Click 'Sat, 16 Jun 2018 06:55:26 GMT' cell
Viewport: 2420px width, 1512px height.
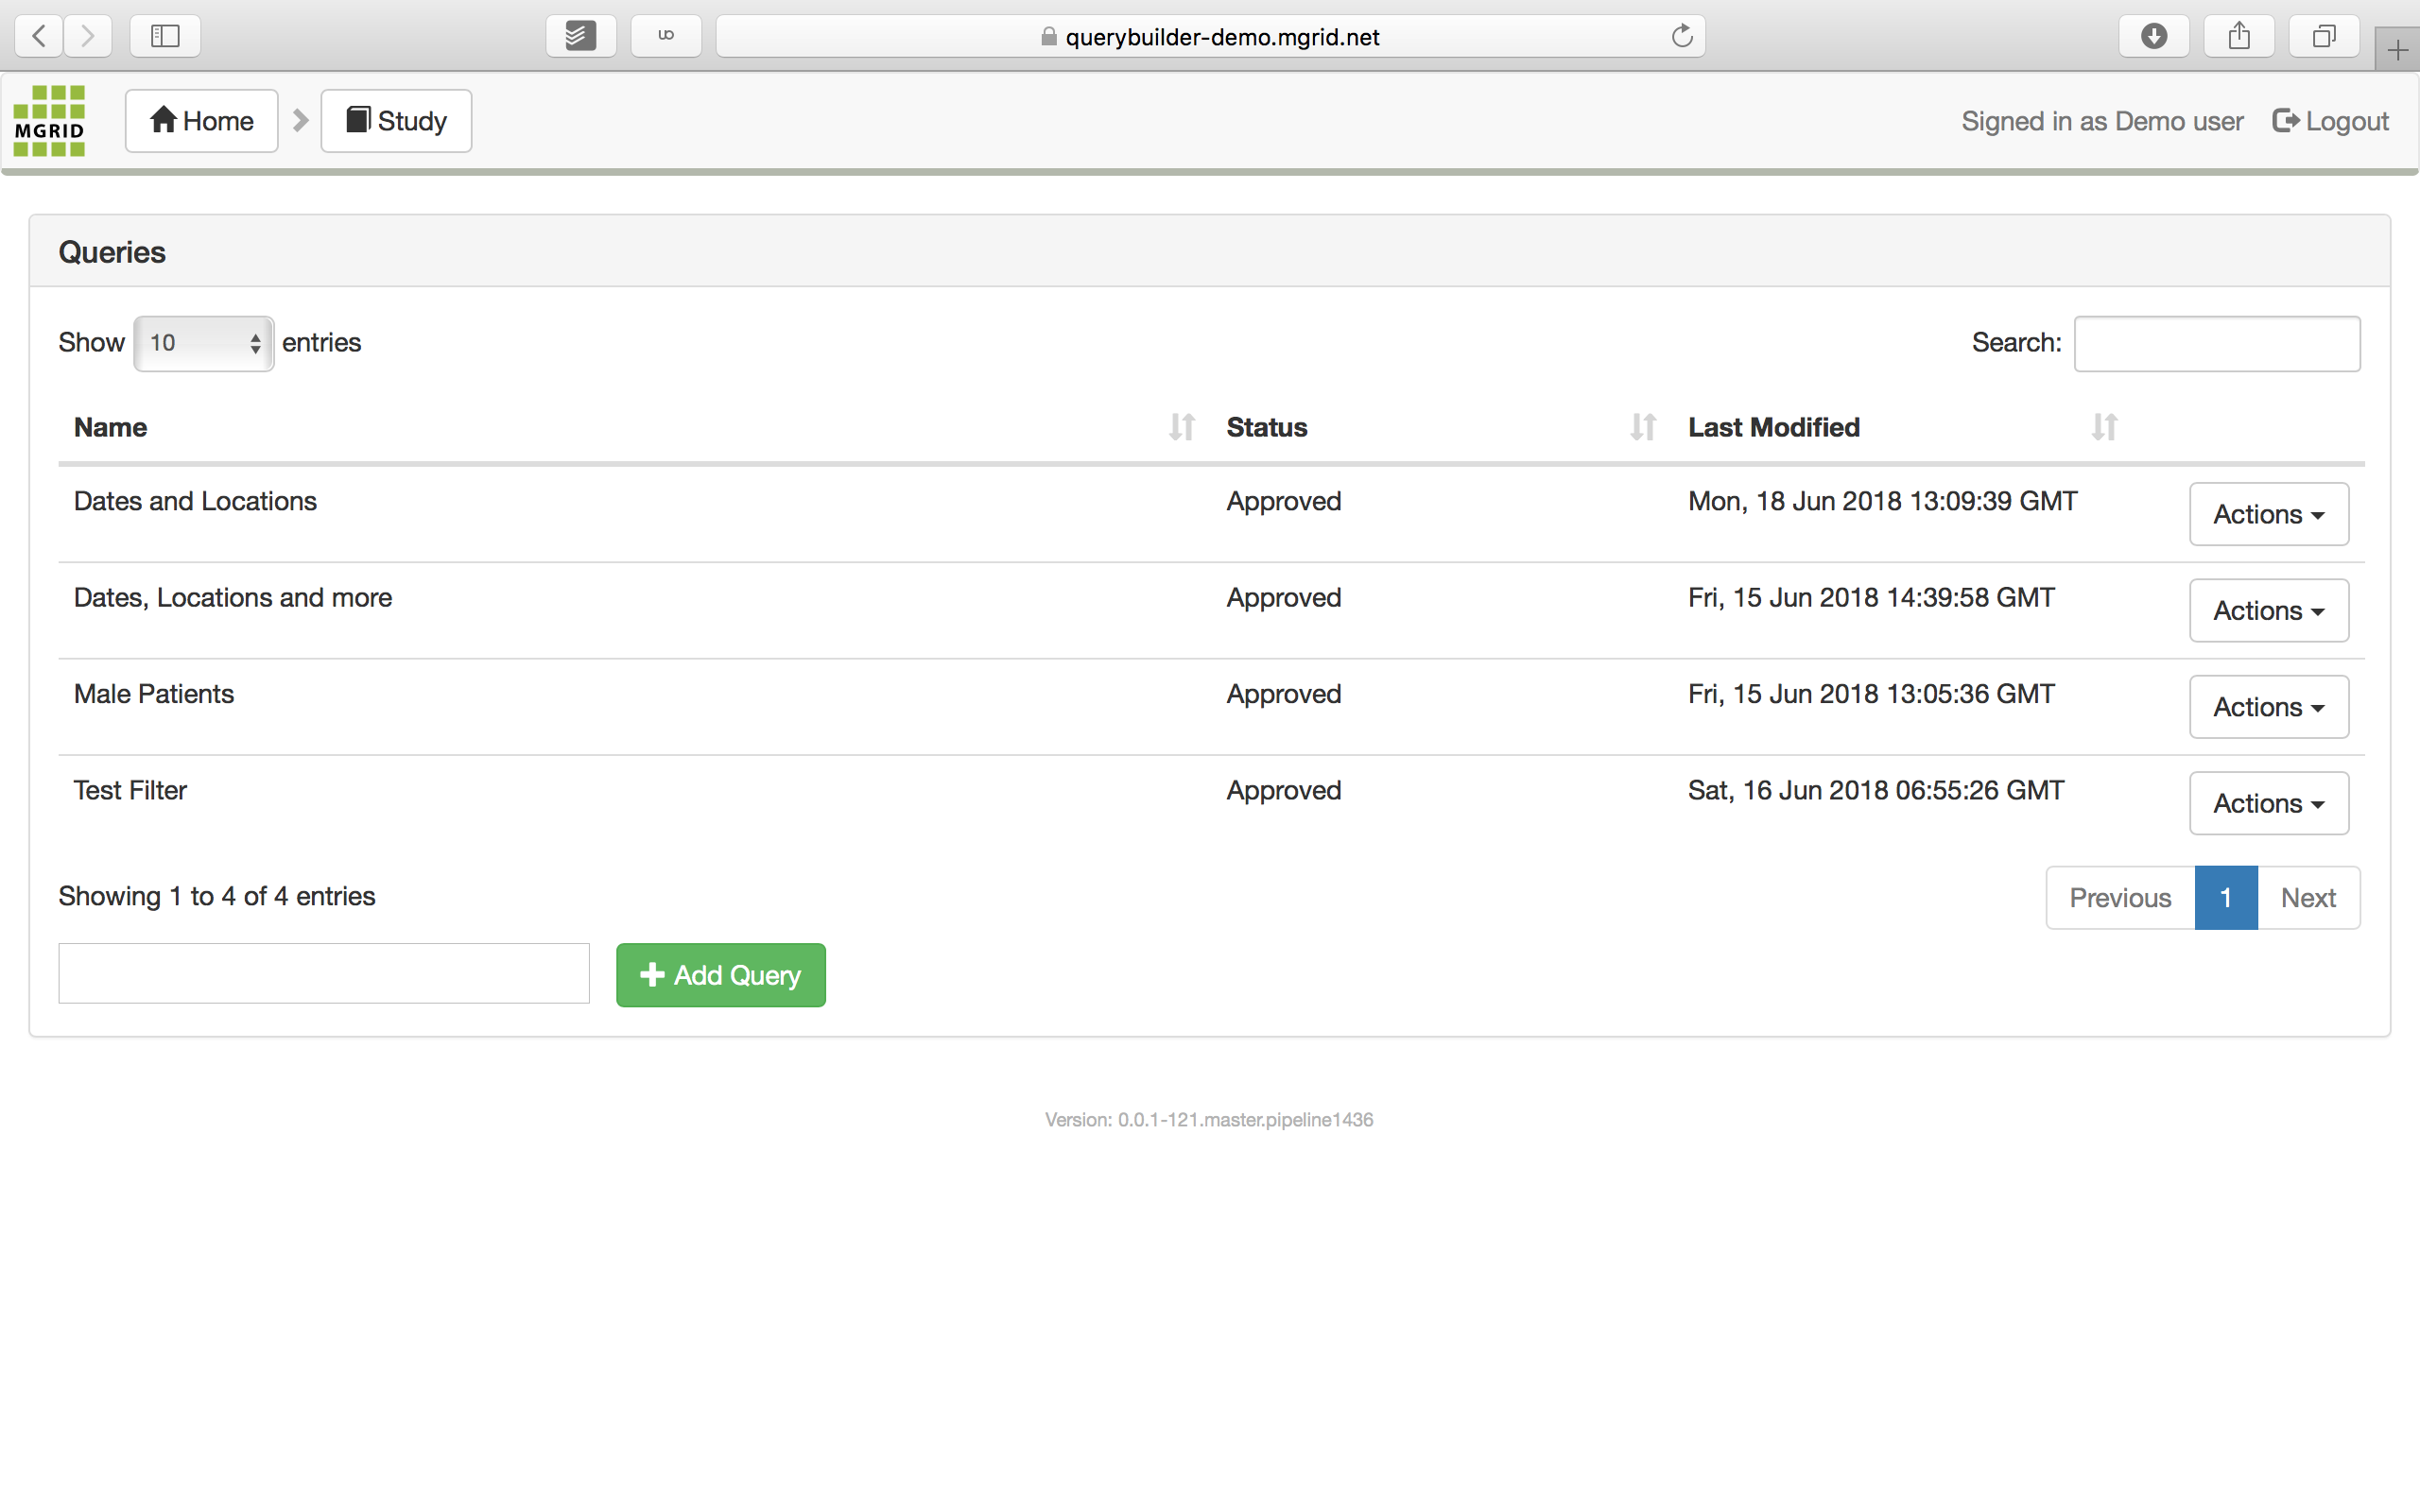pos(1876,790)
